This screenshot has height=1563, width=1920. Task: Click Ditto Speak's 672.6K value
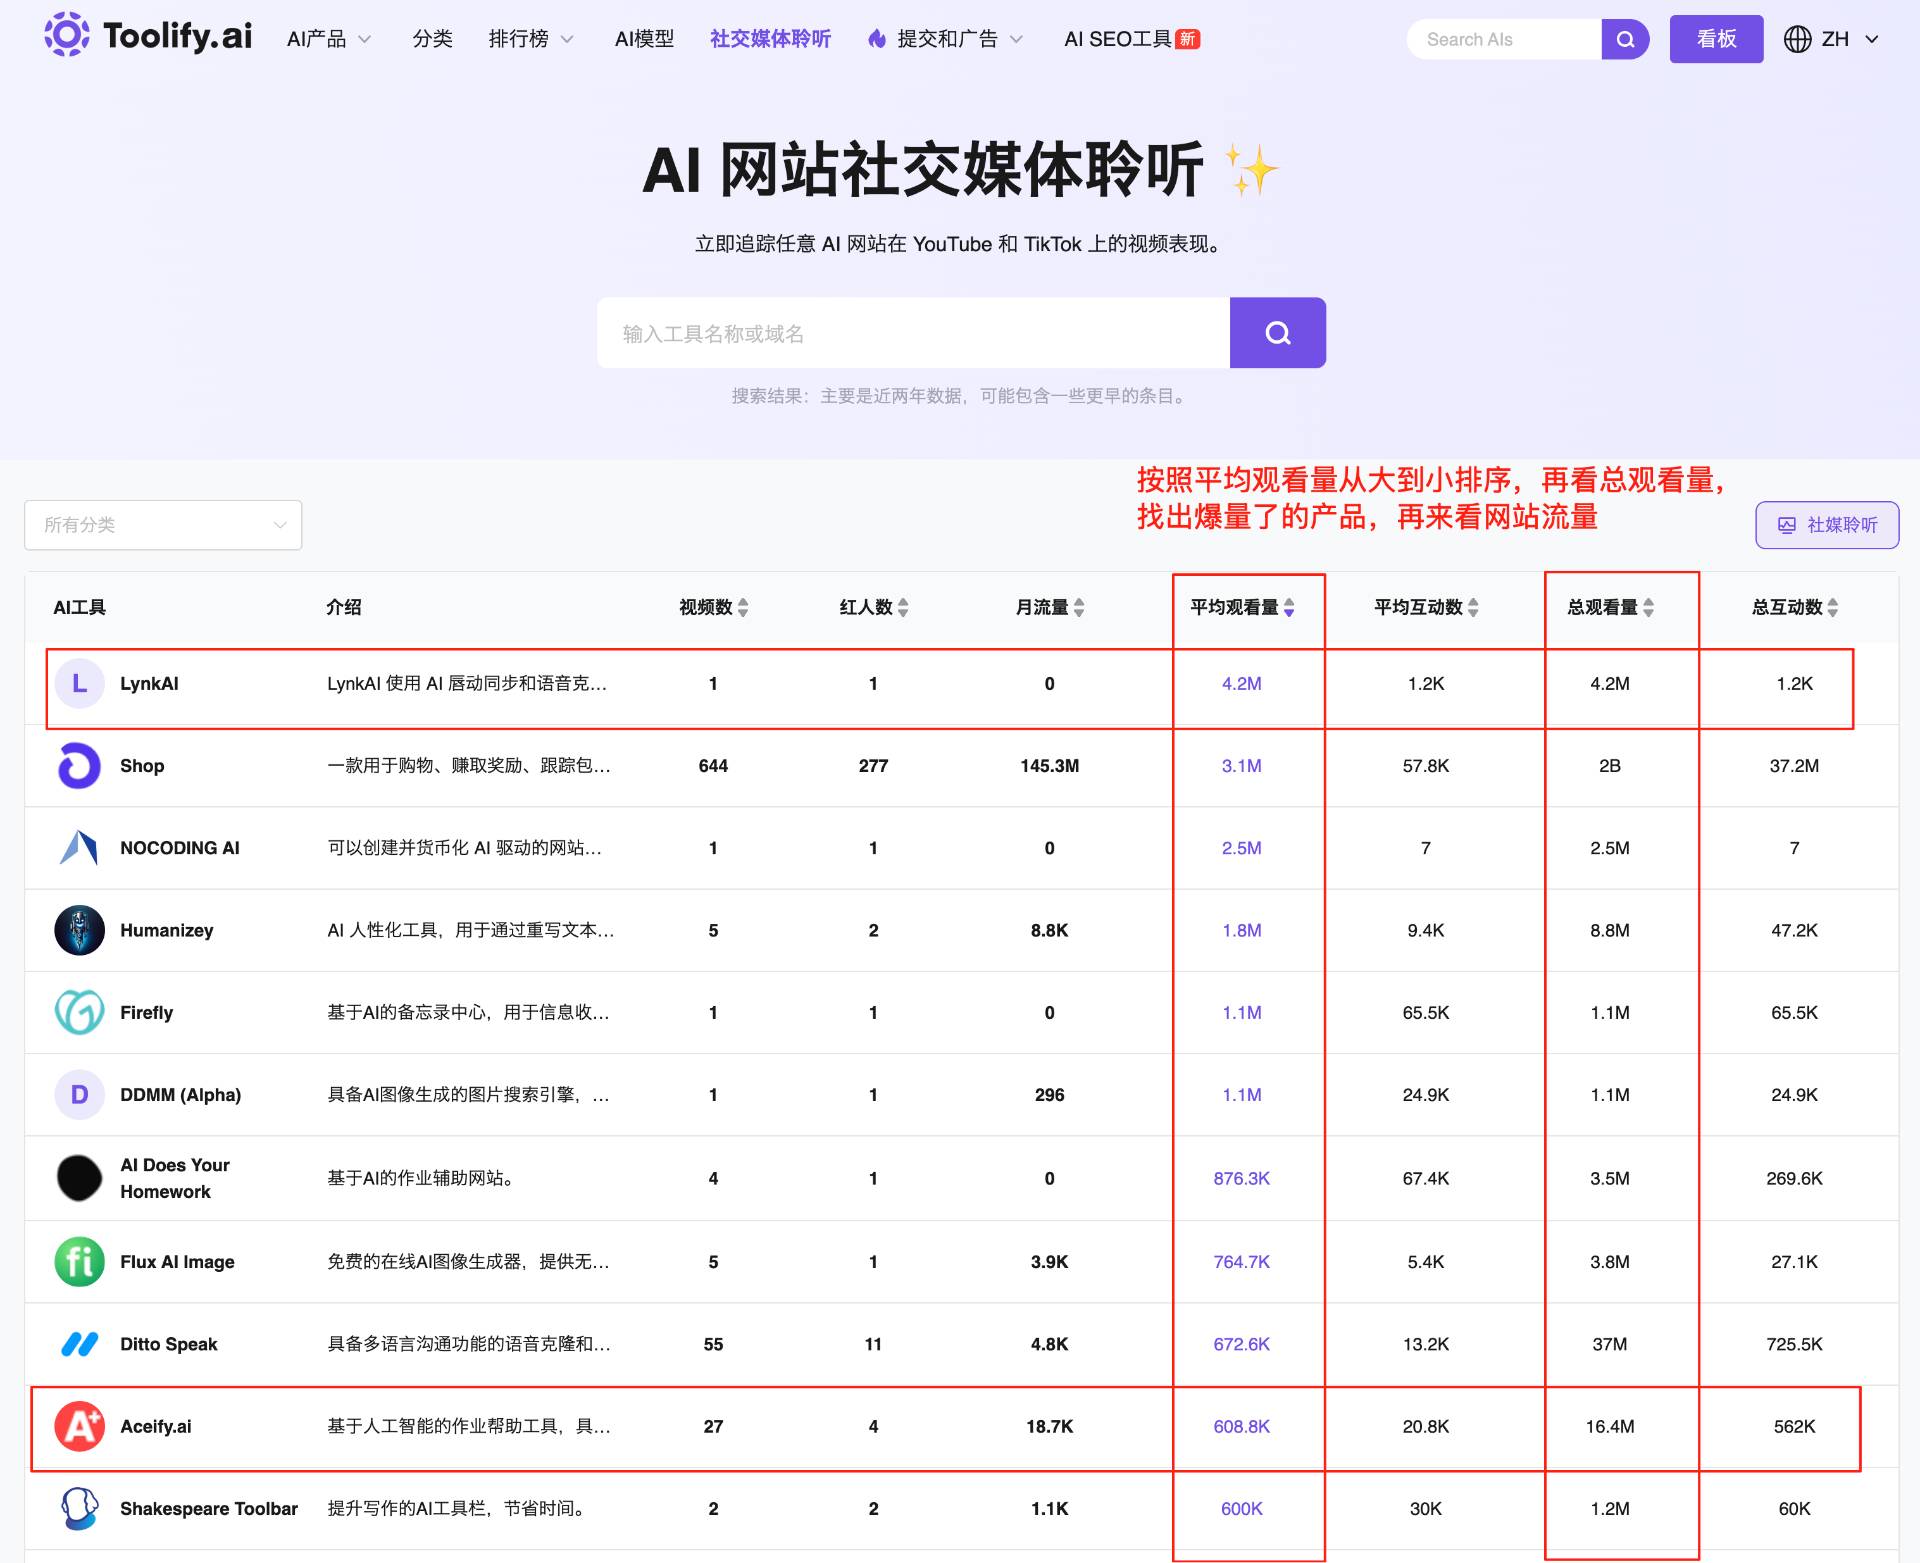pos(1242,1344)
